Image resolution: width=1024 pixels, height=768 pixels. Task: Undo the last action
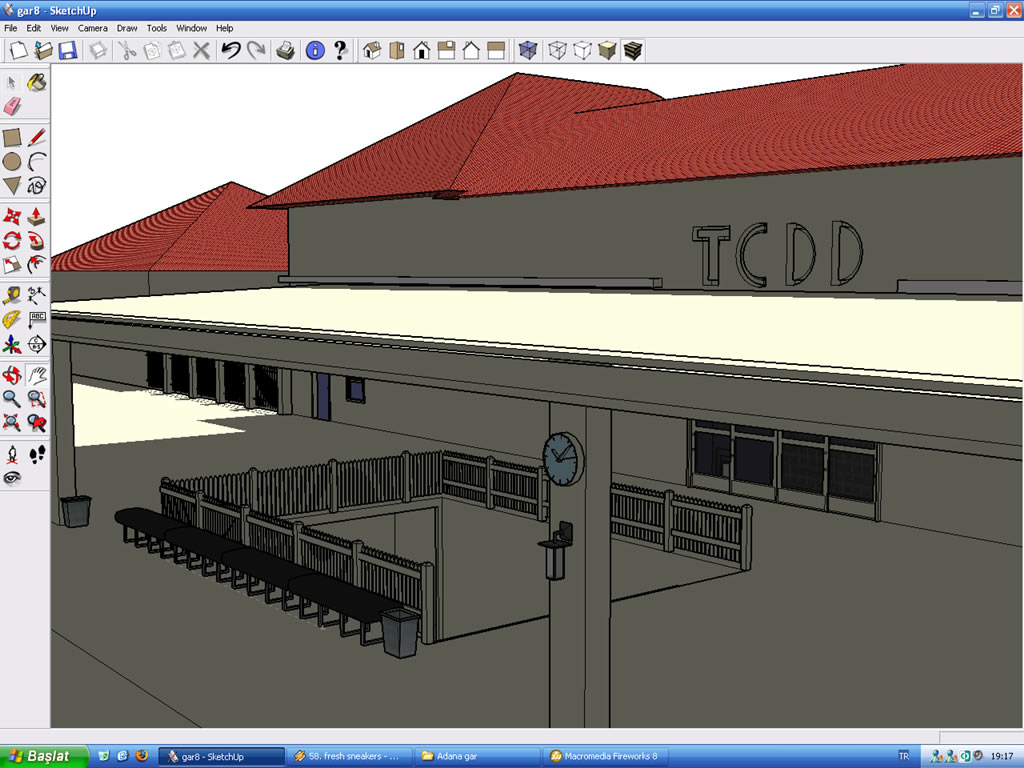pos(231,50)
